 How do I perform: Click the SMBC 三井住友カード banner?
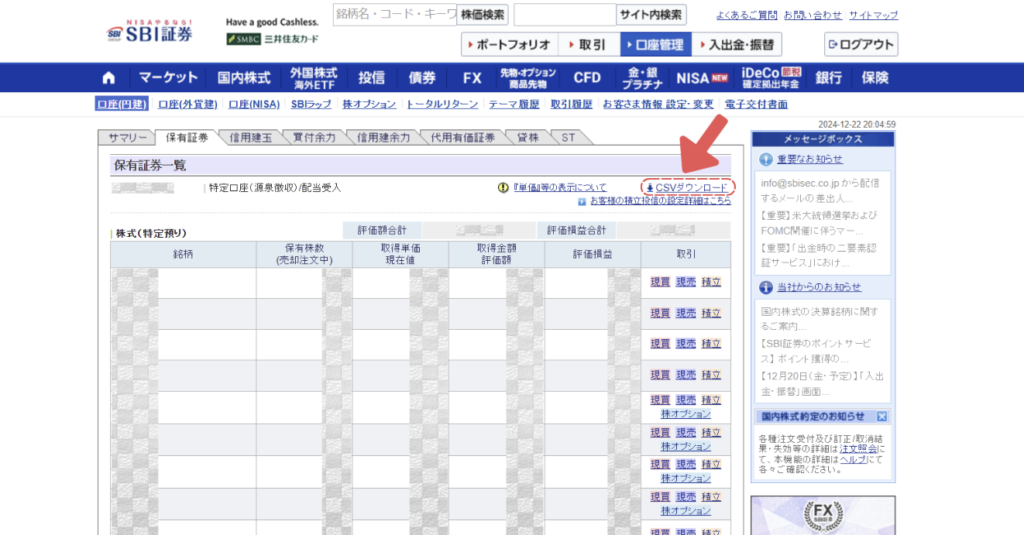(272, 39)
